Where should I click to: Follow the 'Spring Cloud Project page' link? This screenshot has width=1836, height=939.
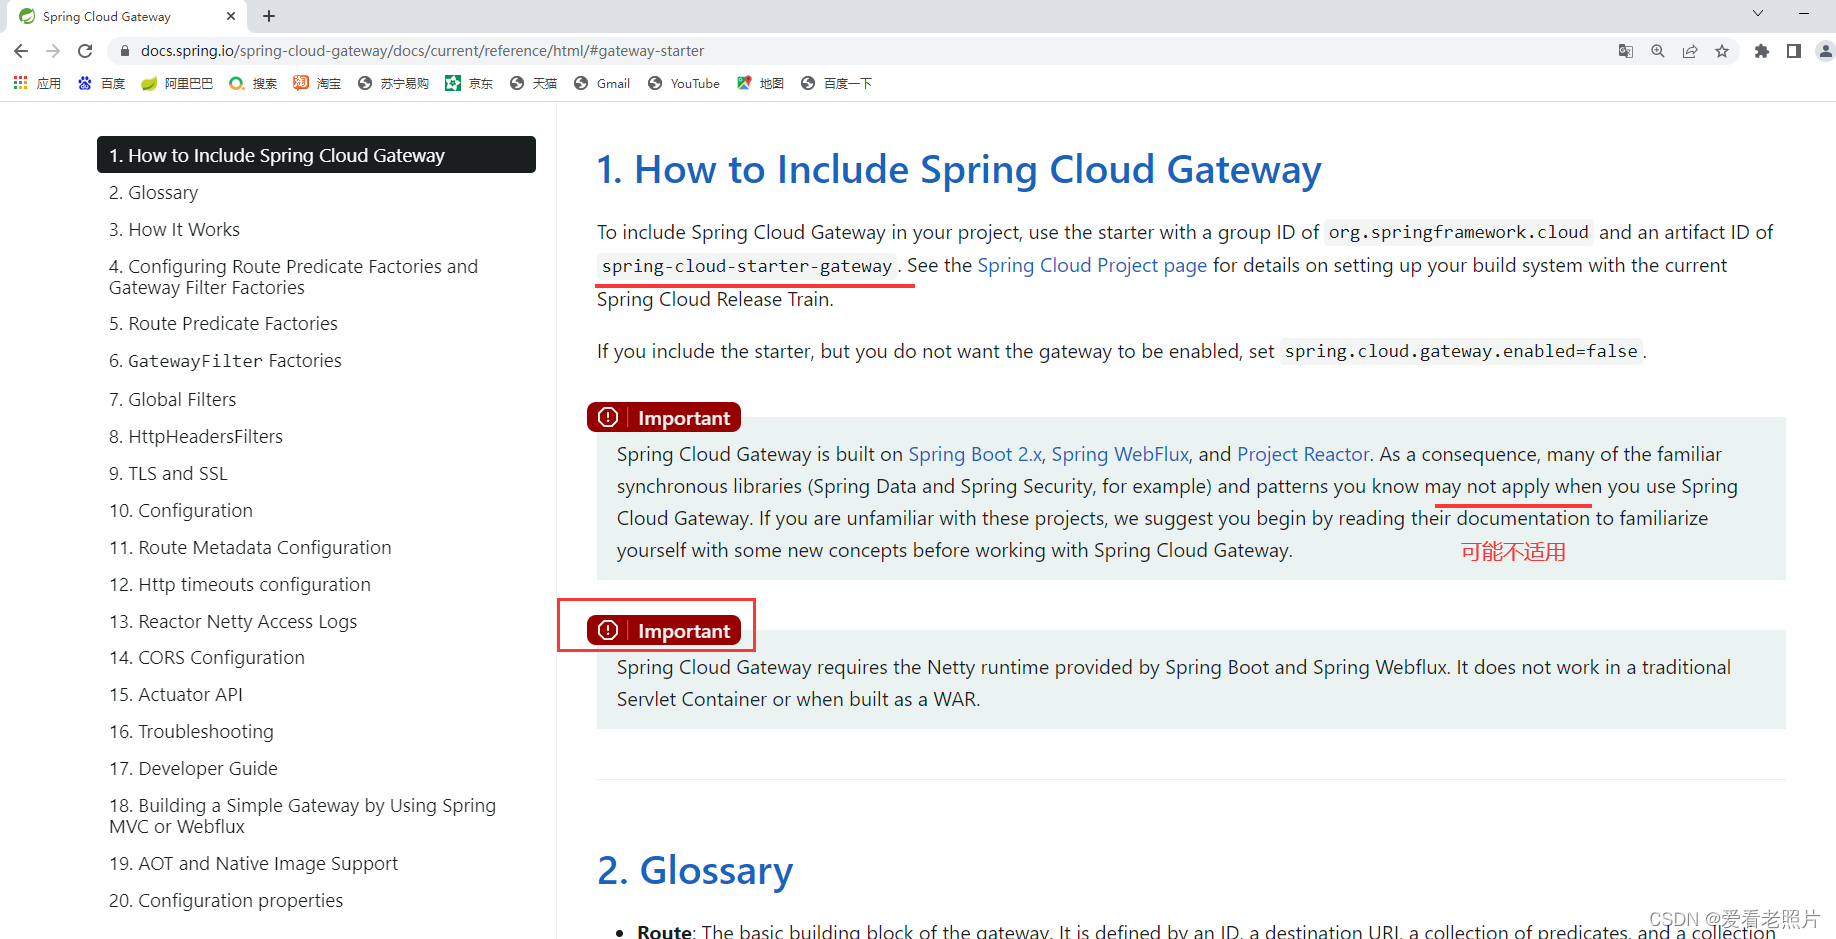click(x=1092, y=265)
